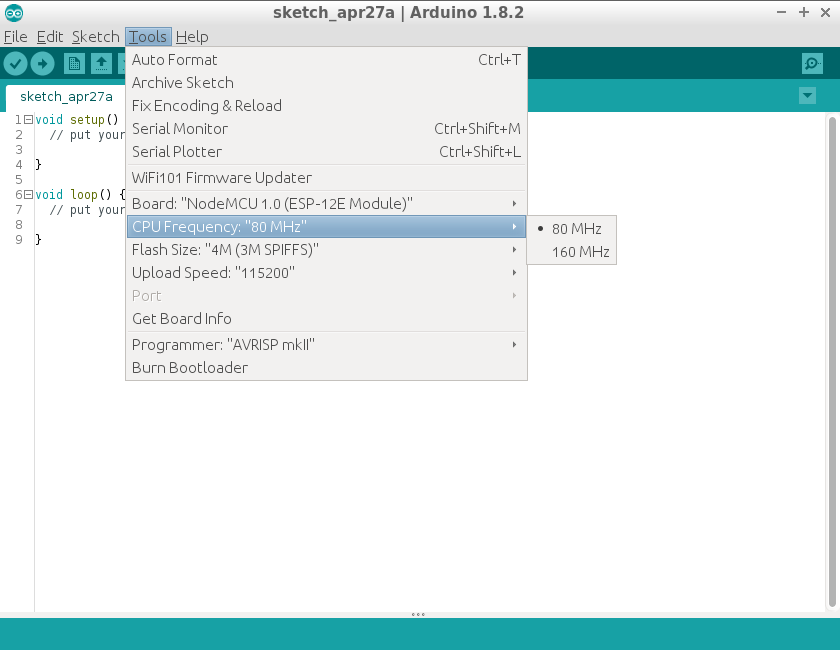Select the 160 MHz frequency option
The height and width of the screenshot is (650, 840).
(x=572, y=252)
